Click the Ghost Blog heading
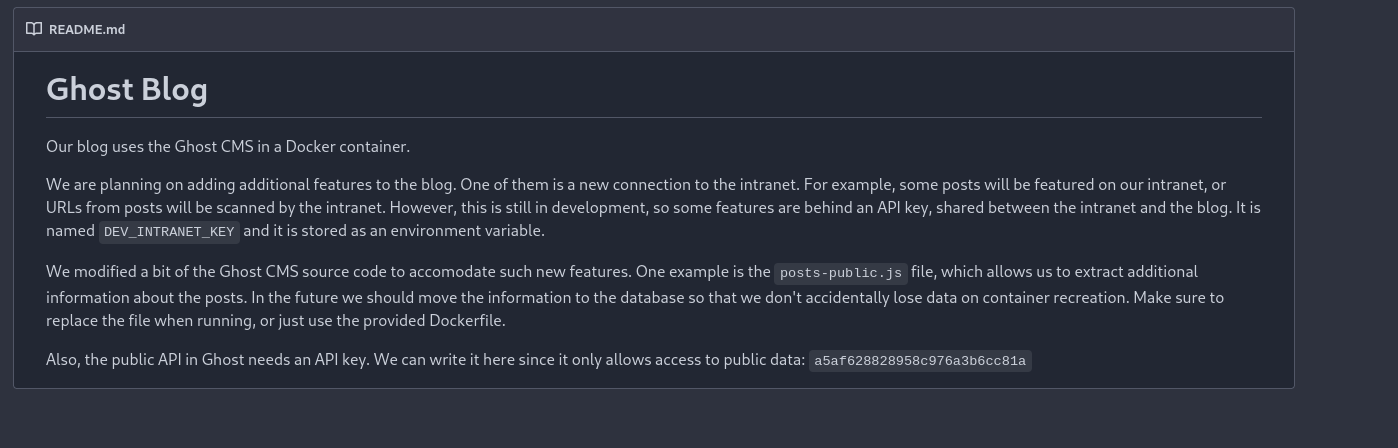Screen dimensions: 1398x448 tap(127, 89)
